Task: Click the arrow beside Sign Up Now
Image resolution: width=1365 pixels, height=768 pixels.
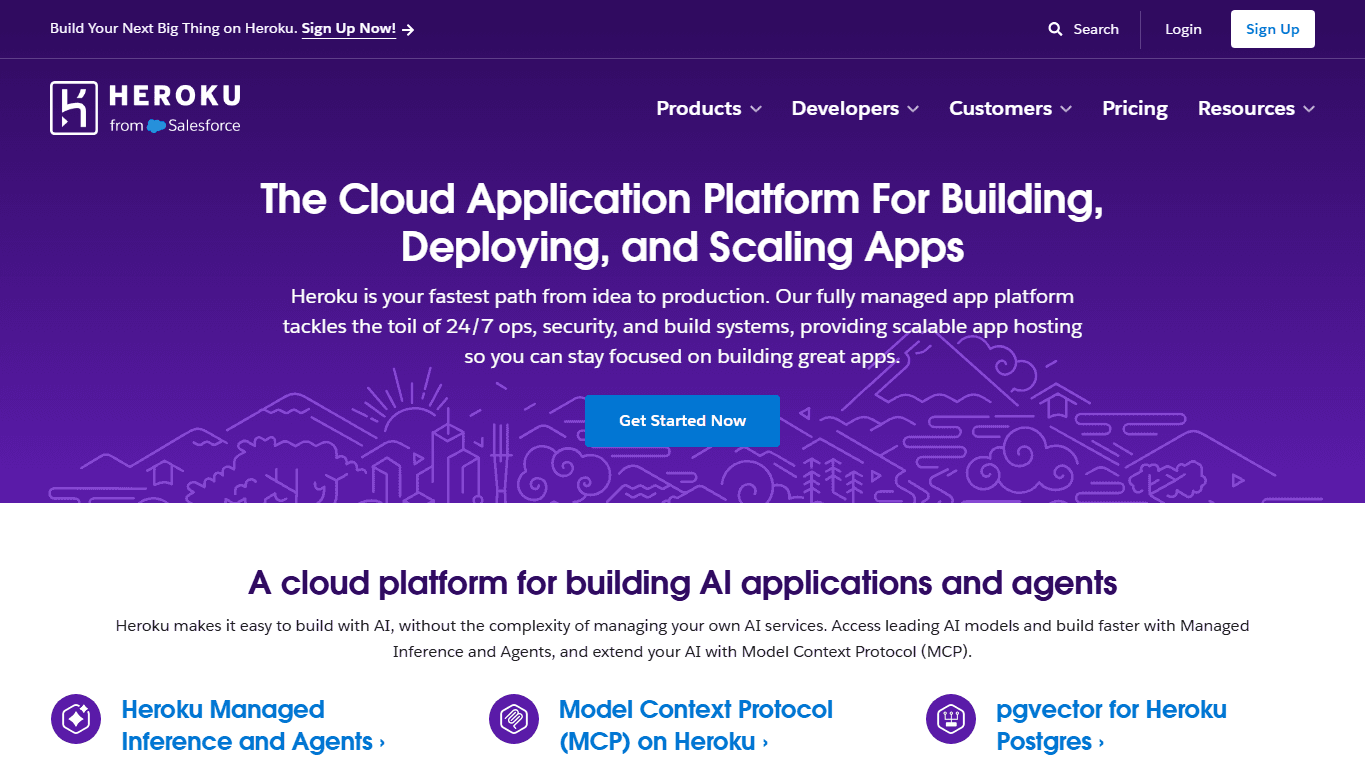Action: coord(408,29)
